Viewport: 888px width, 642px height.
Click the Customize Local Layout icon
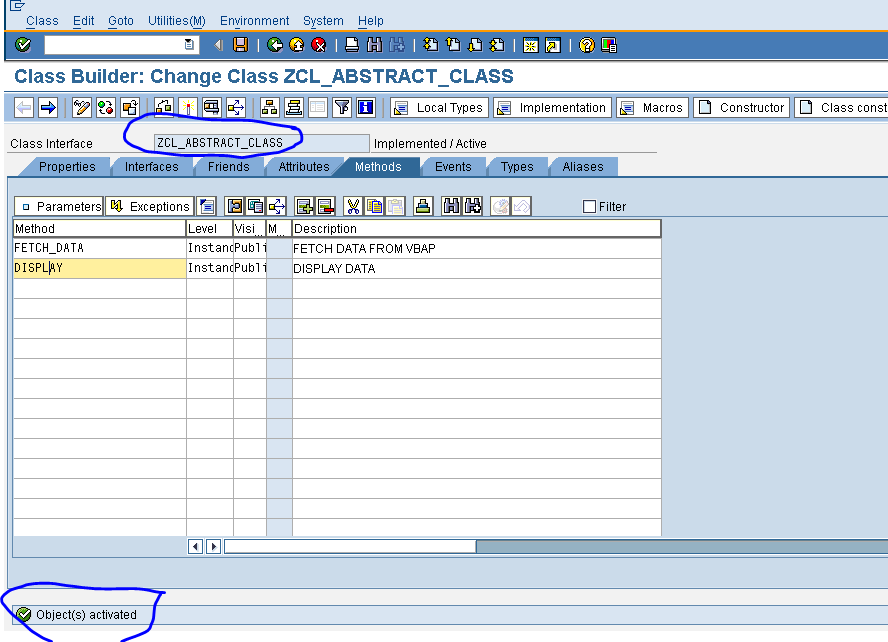tap(609, 45)
